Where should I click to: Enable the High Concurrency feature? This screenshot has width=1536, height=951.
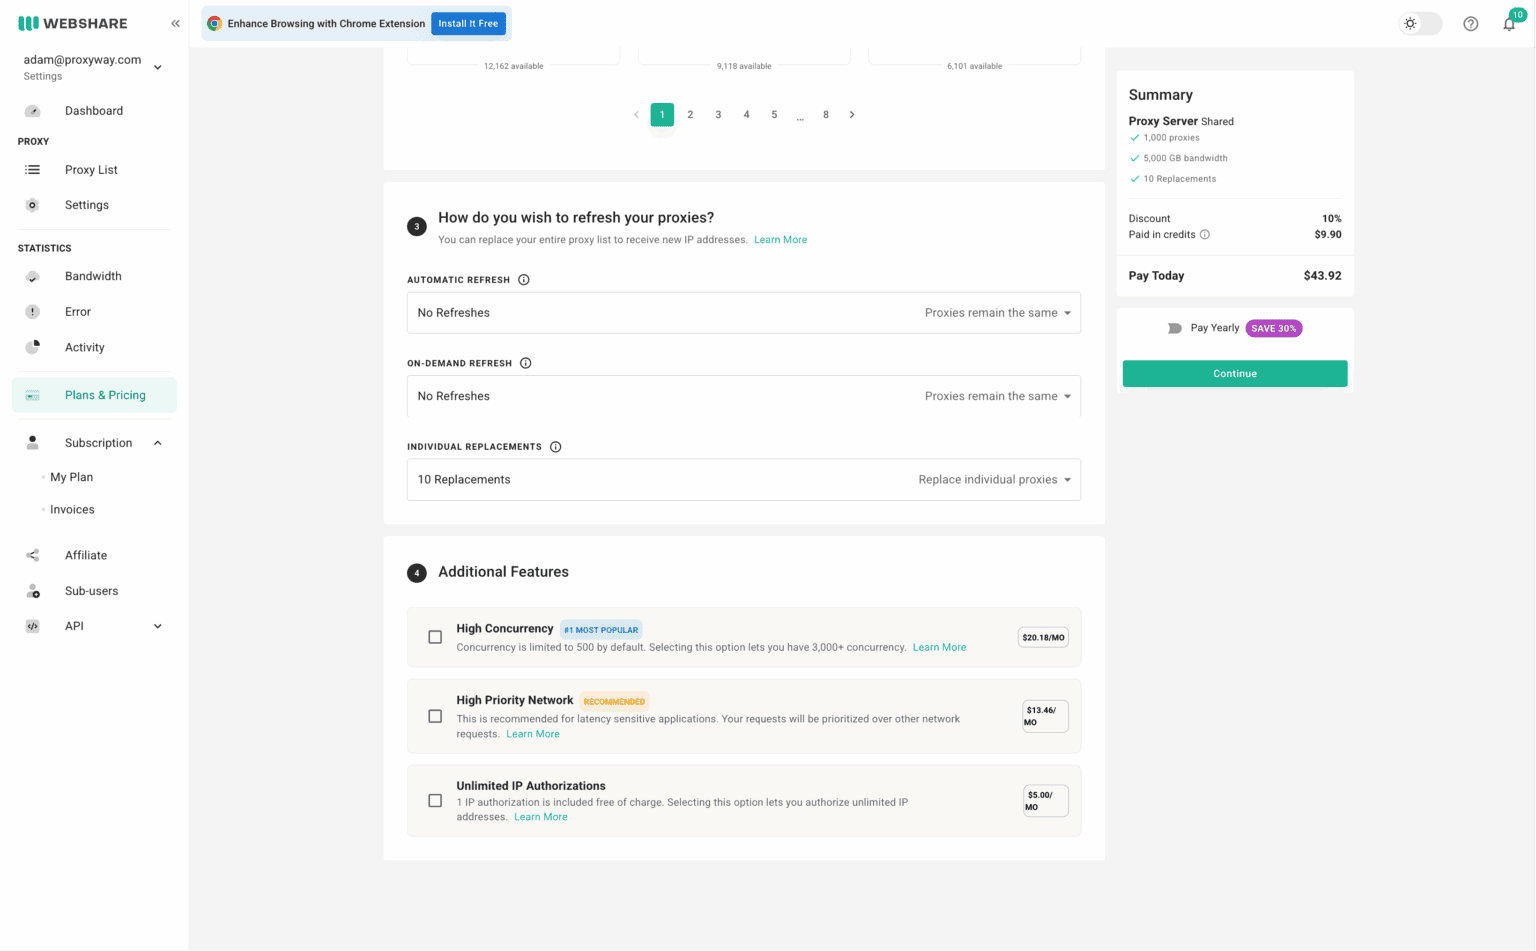click(x=435, y=636)
